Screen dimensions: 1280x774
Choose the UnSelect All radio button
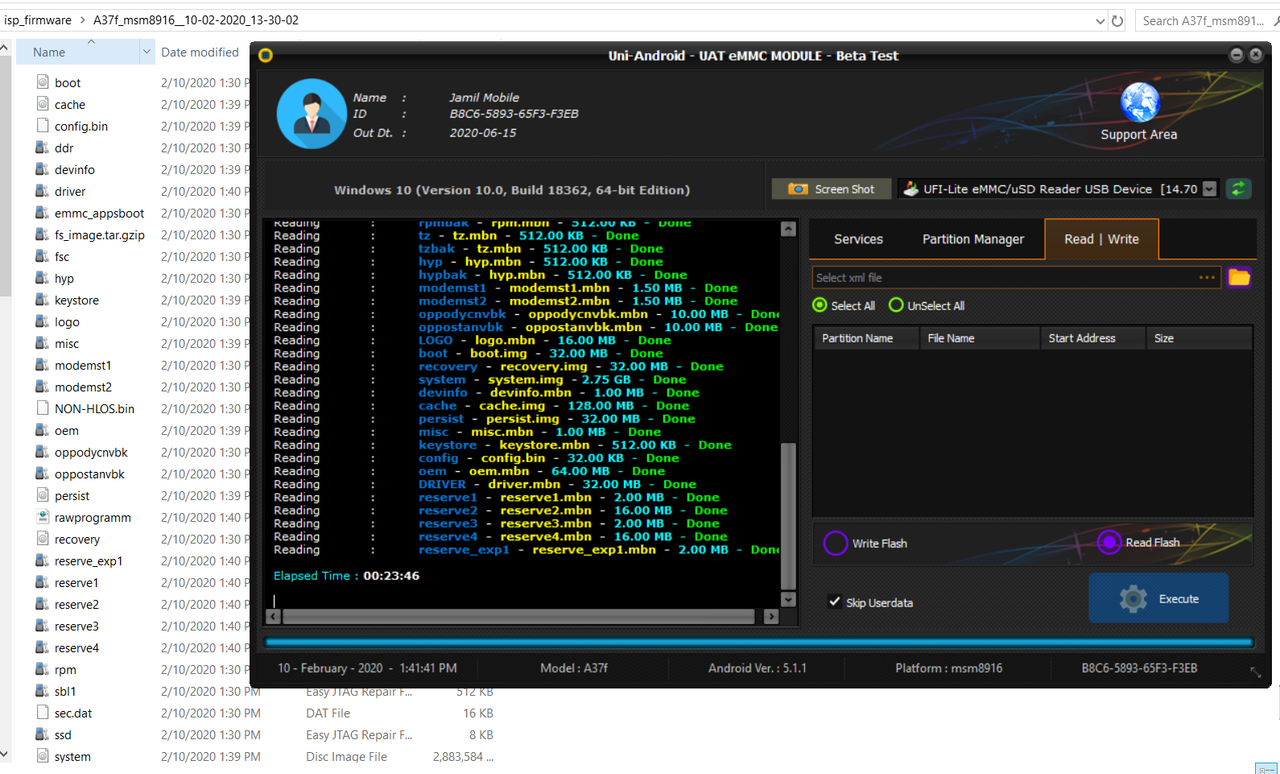point(896,305)
